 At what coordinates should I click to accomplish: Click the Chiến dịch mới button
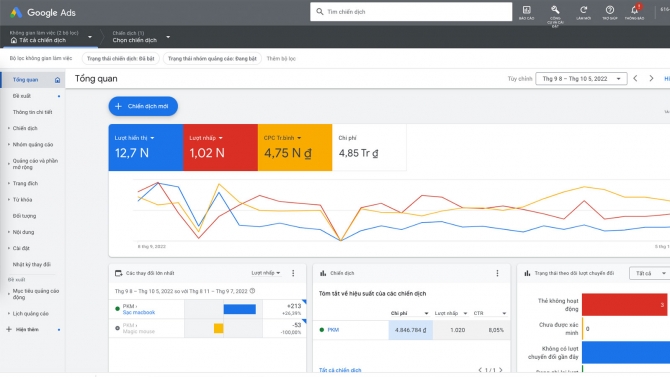[143, 106]
